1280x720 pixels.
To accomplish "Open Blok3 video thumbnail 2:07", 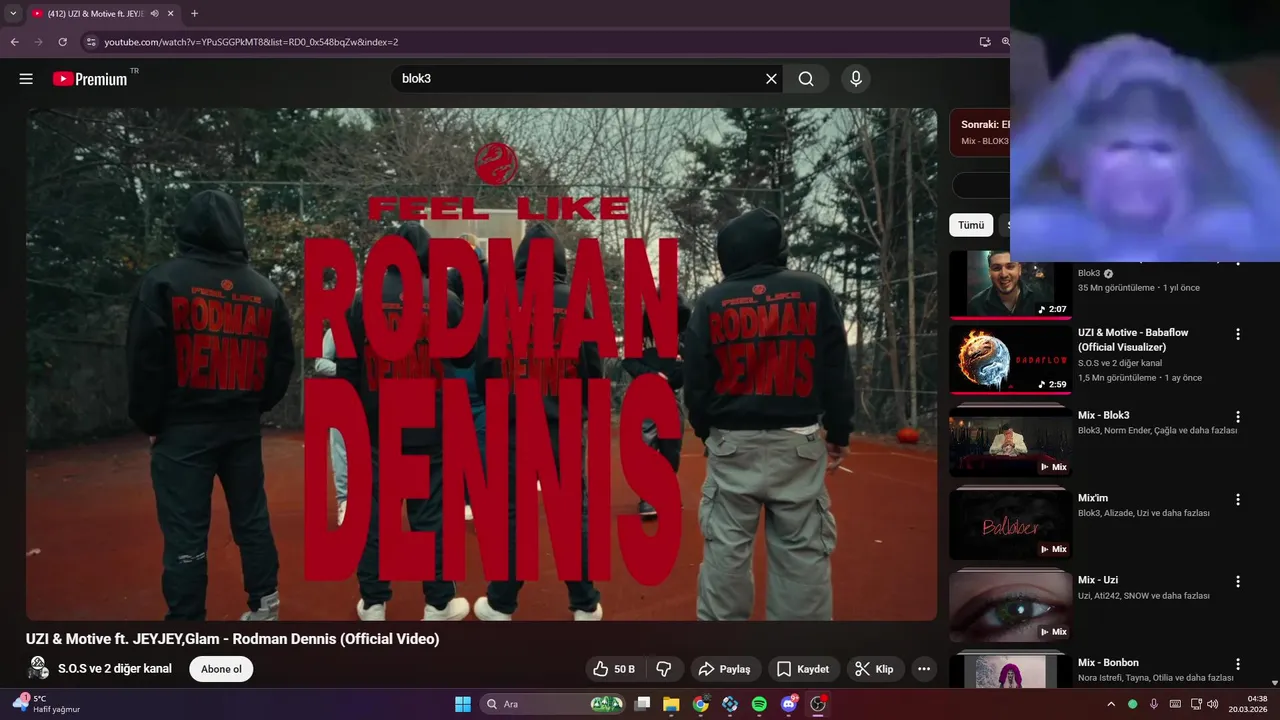I will point(1010,286).
